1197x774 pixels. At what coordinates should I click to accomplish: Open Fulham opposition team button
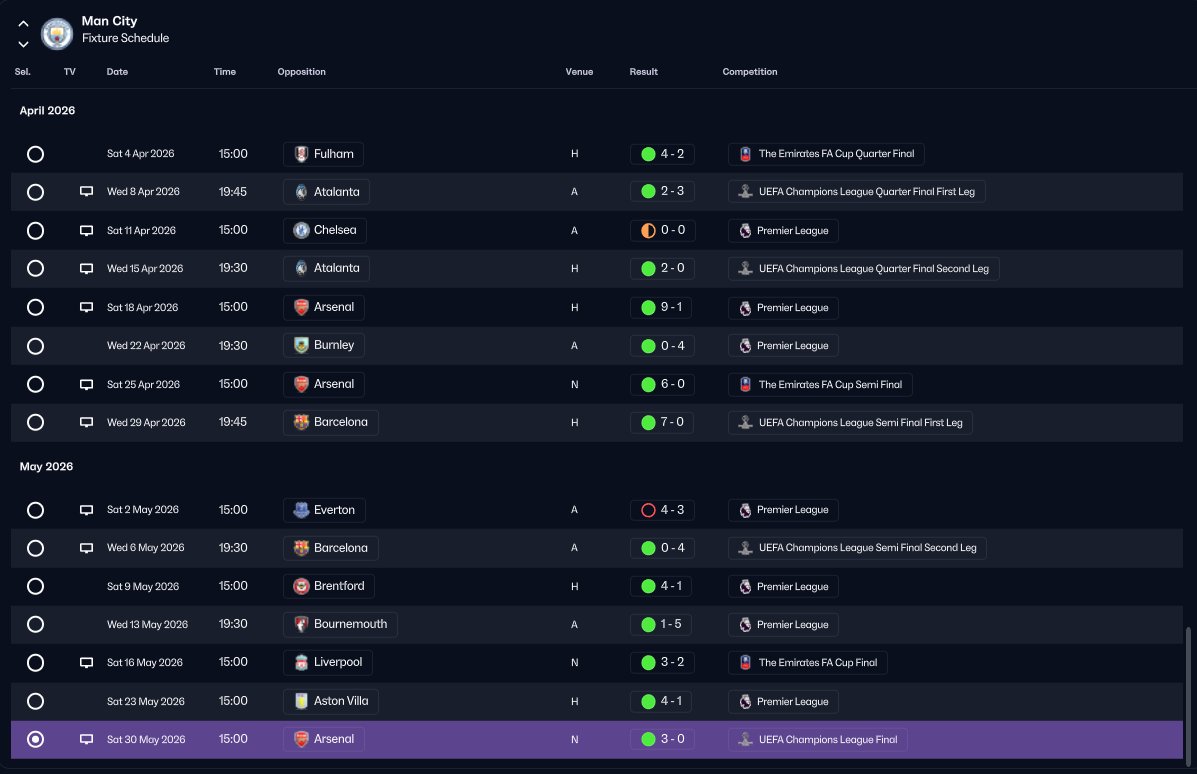coord(324,154)
